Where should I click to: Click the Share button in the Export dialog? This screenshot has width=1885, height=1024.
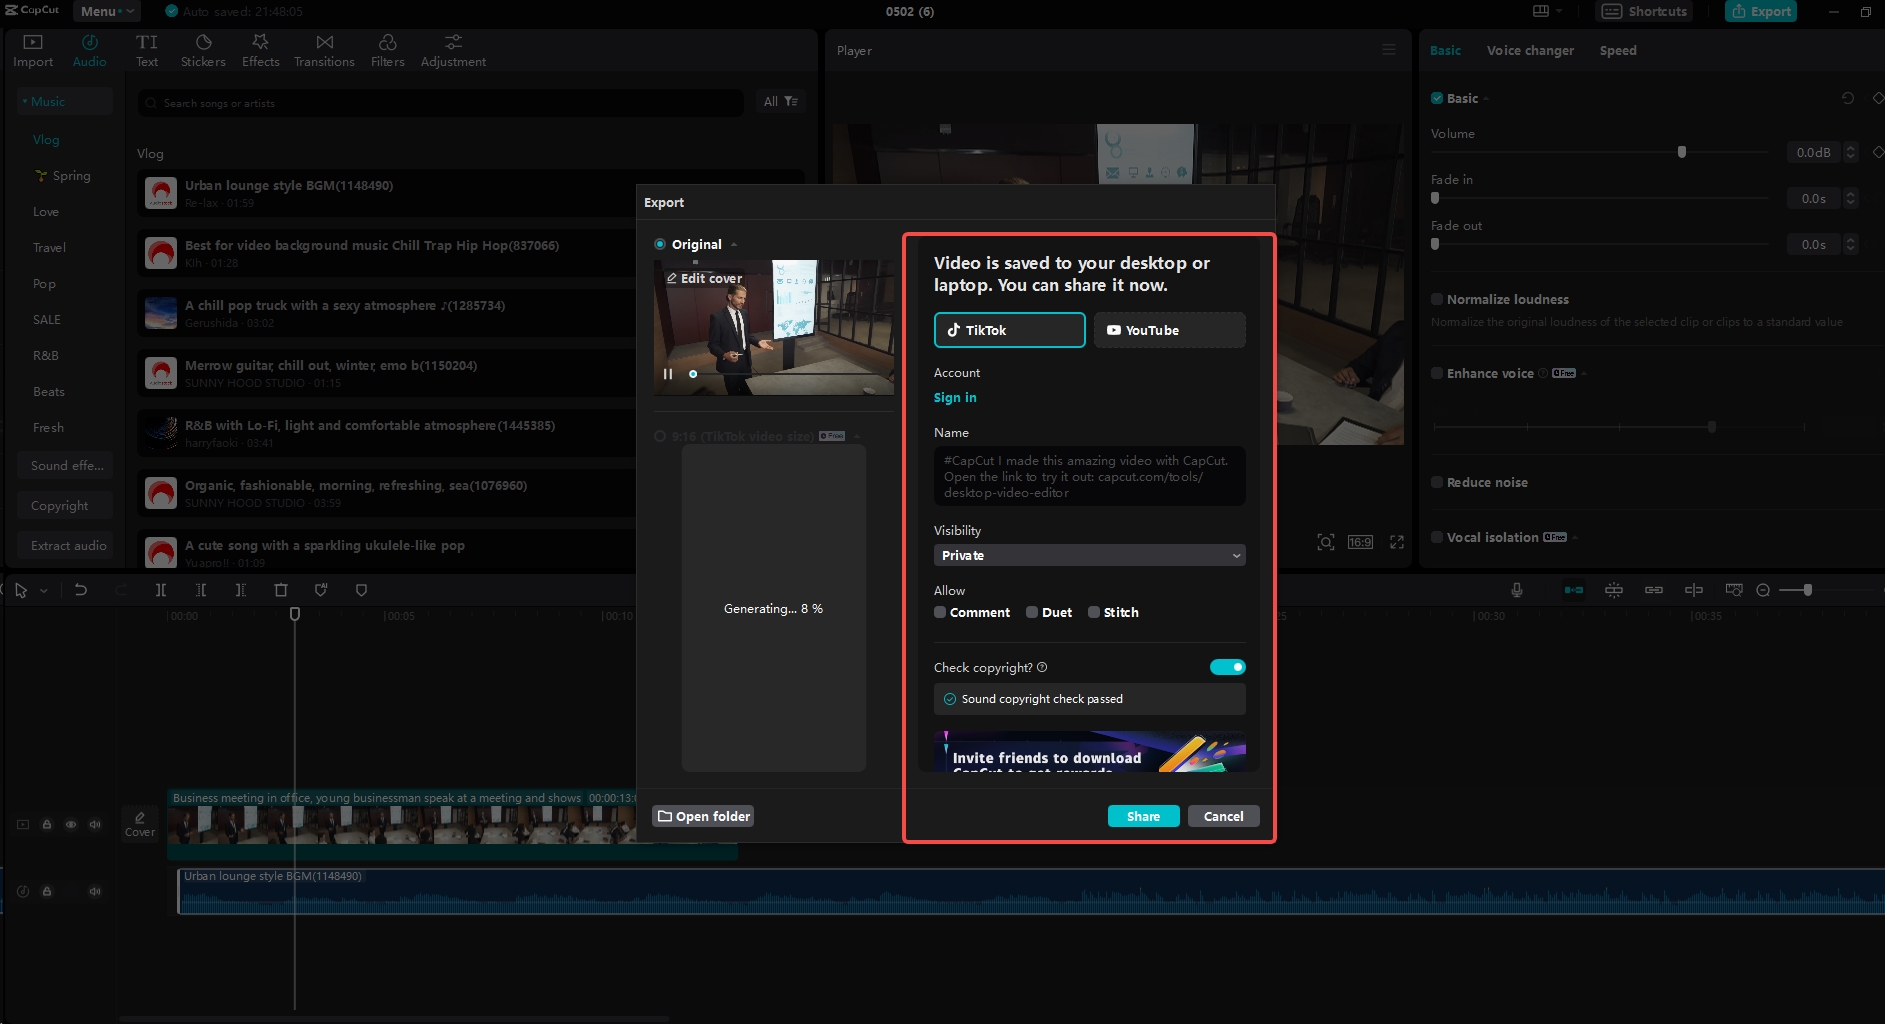[x=1144, y=816]
